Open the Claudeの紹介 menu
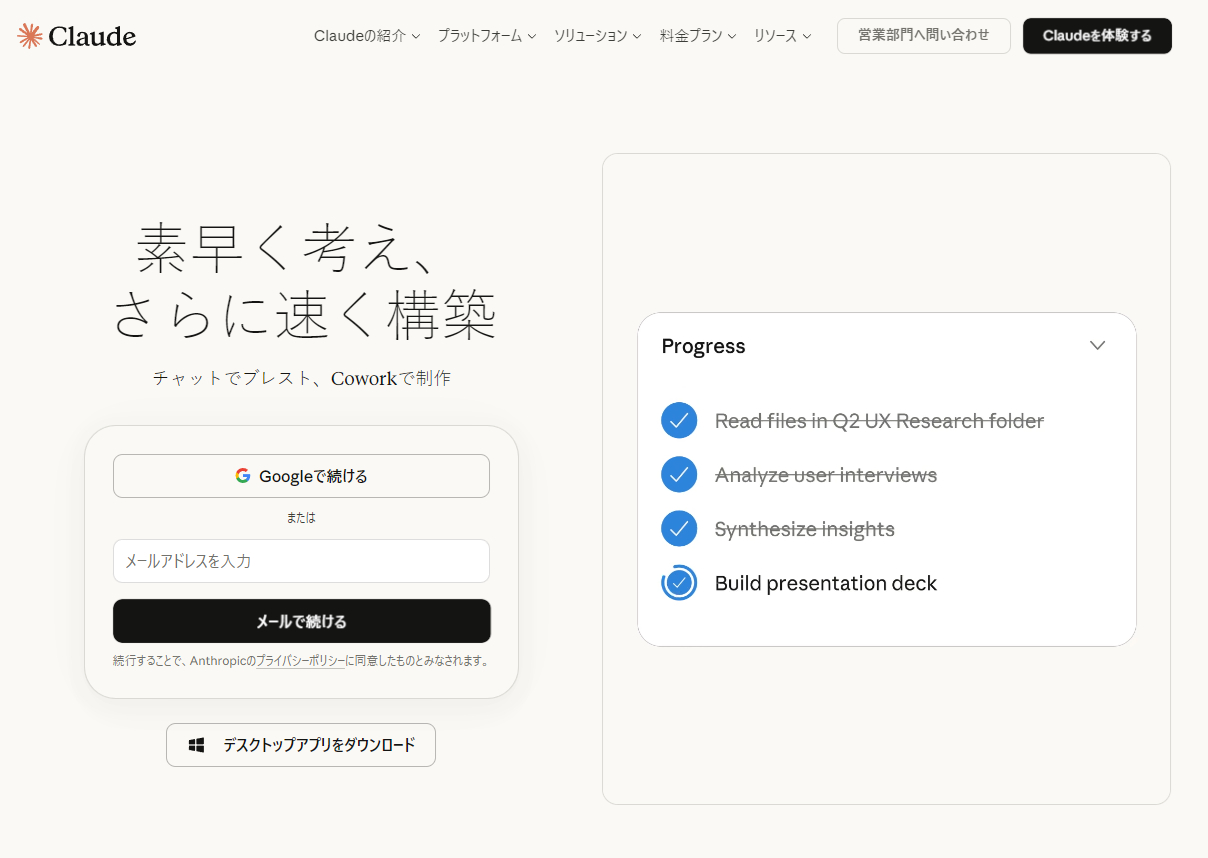The image size is (1208, 858). pyautogui.click(x=367, y=36)
